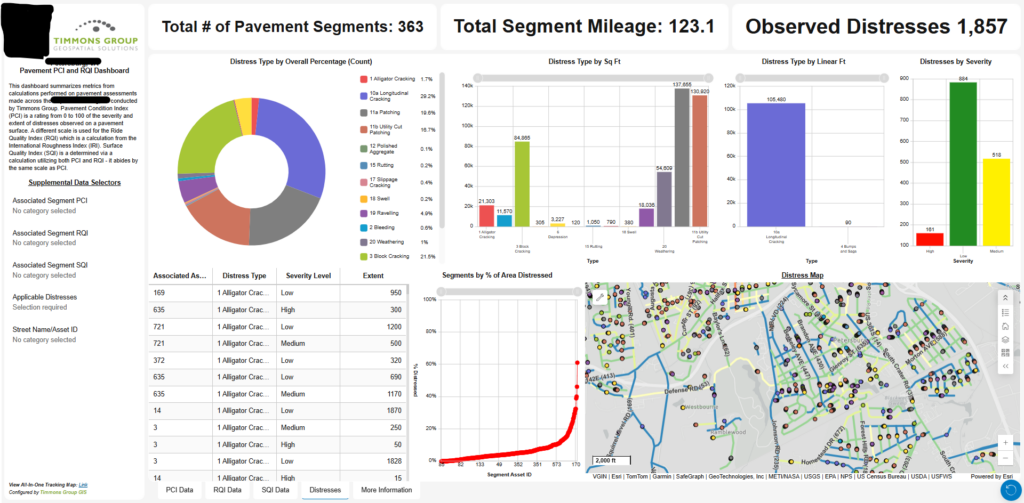
Task: Follow the All-In-One Tracking Map Link
Action: [82, 485]
